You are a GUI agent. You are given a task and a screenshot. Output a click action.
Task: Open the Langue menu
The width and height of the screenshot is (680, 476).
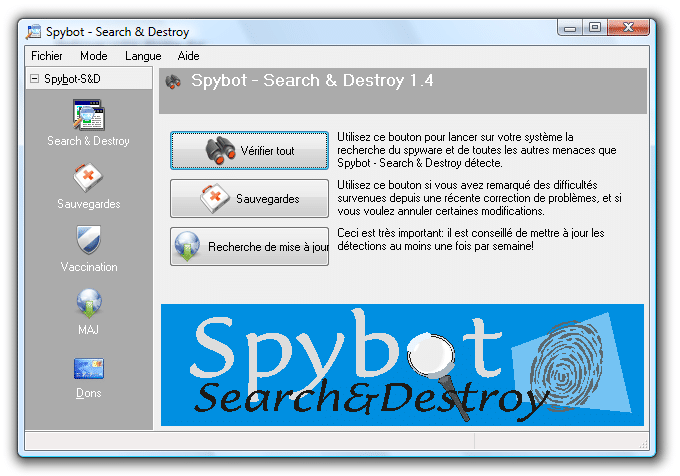(143, 56)
